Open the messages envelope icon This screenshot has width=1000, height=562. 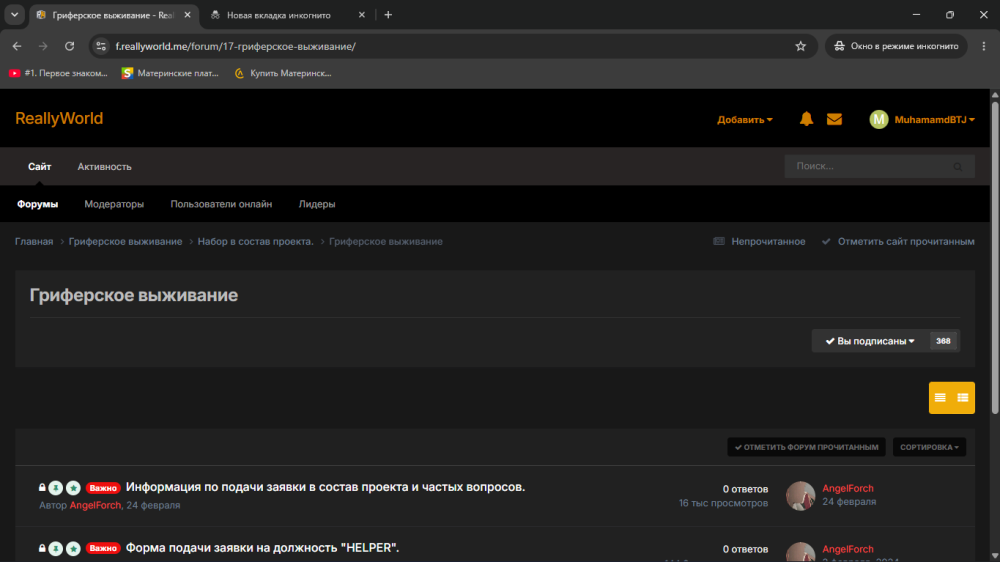(x=834, y=119)
